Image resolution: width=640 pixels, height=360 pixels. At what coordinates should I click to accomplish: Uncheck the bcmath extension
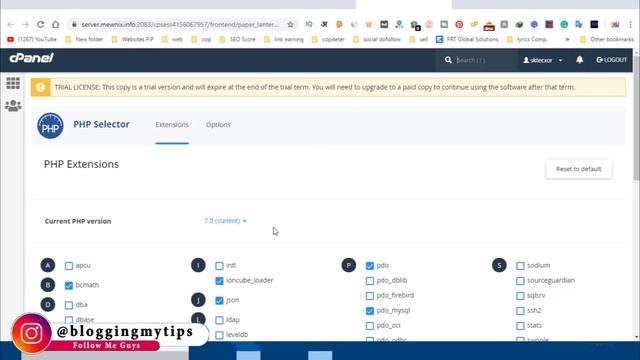point(69,285)
